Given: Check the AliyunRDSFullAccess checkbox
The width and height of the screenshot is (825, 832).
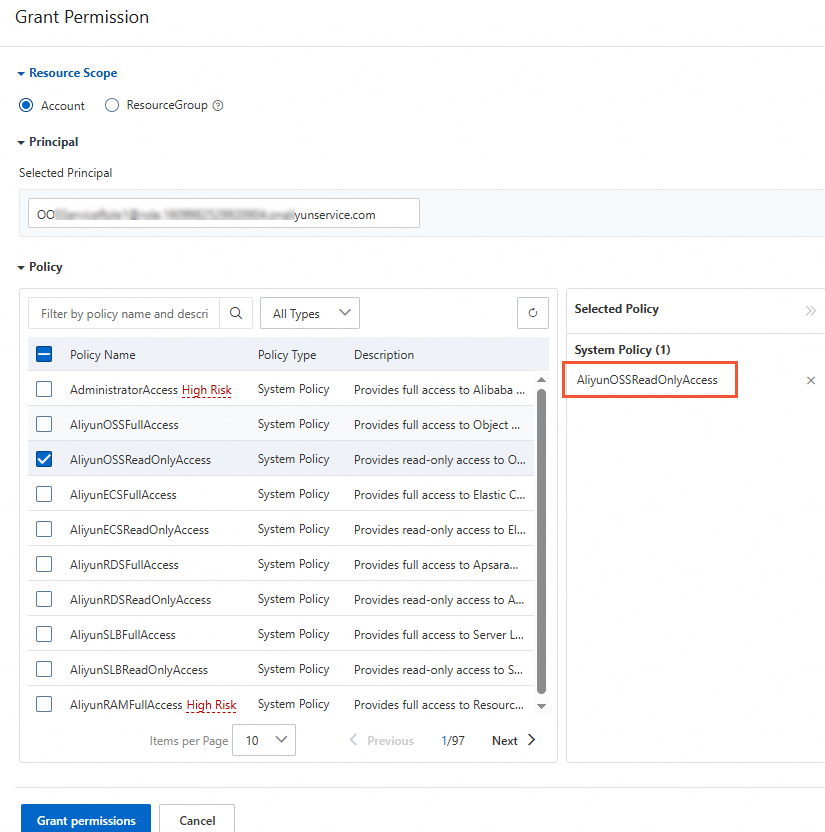Looking at the screenshot, I should coord(44,564).
